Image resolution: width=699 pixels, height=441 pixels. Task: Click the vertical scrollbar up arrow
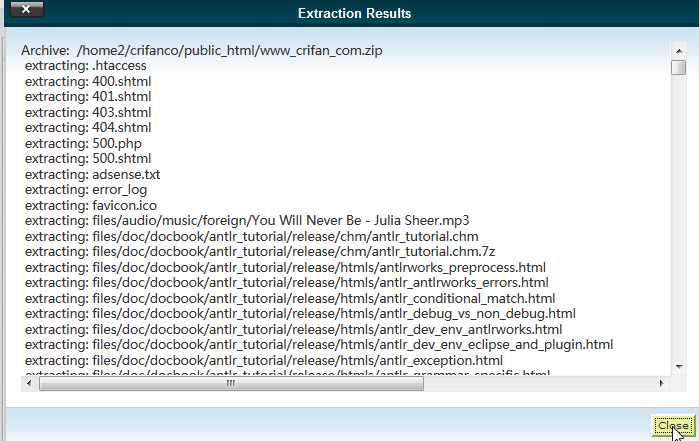679,51
